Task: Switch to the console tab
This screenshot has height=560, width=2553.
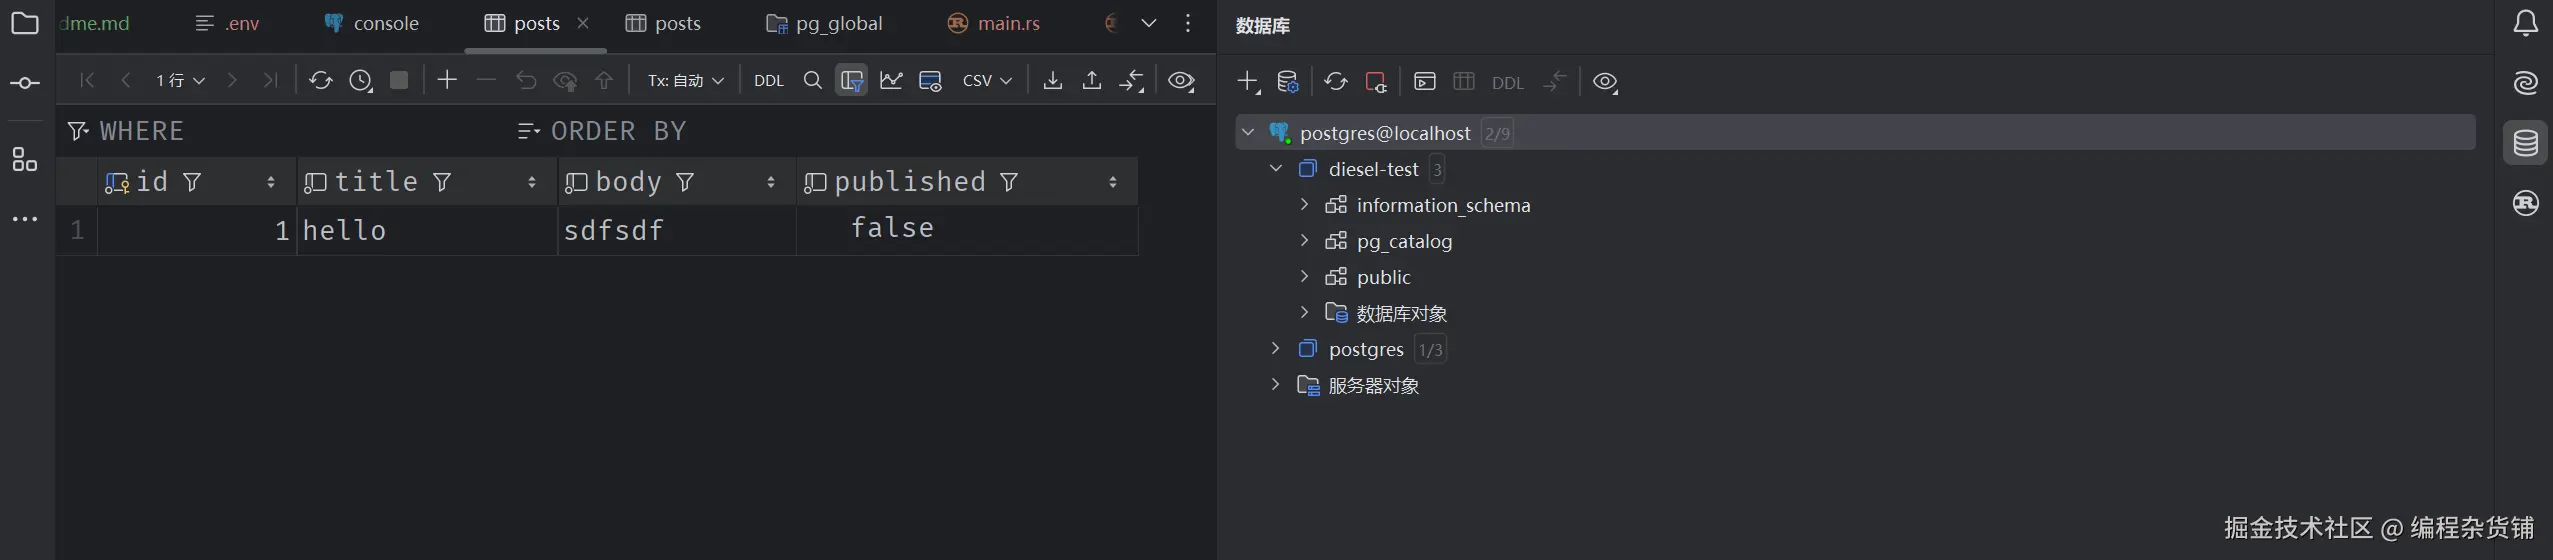Action: pos(372,23)
